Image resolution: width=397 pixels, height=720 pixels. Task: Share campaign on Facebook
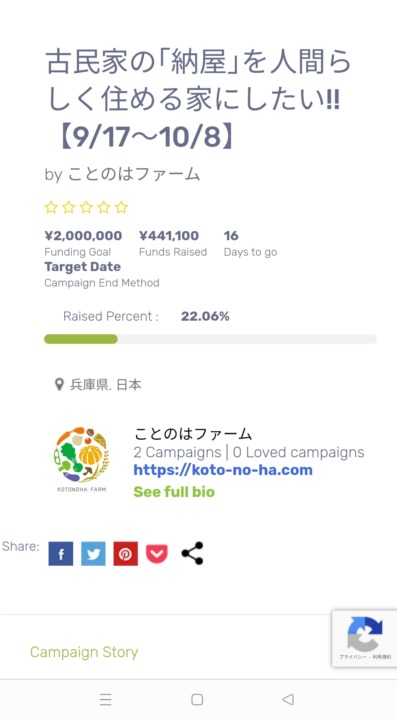[x=61, y=553]
